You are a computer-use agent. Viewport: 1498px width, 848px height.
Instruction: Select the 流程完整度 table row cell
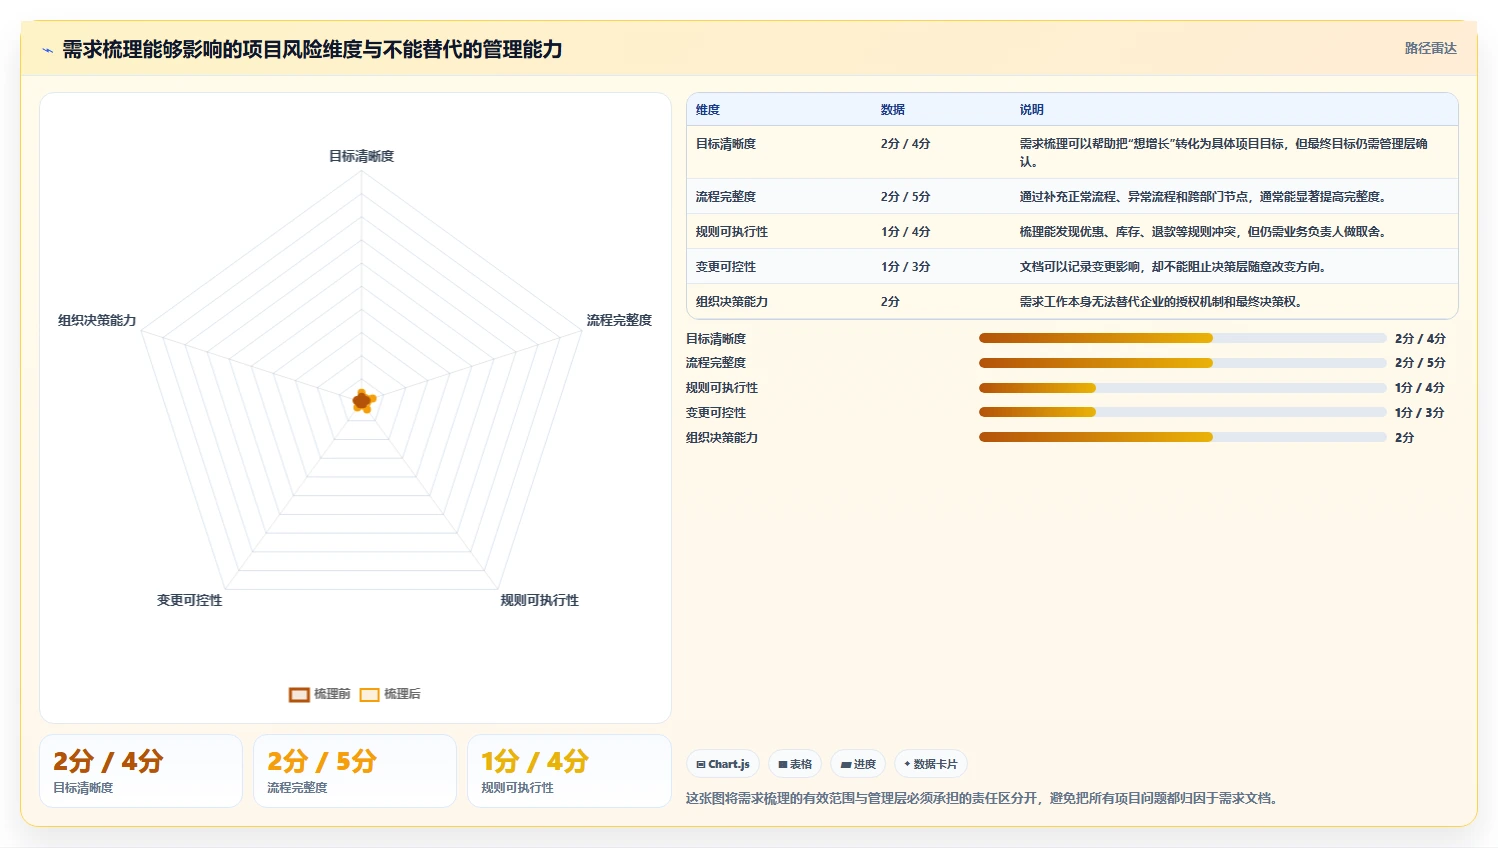pos(726,197)
